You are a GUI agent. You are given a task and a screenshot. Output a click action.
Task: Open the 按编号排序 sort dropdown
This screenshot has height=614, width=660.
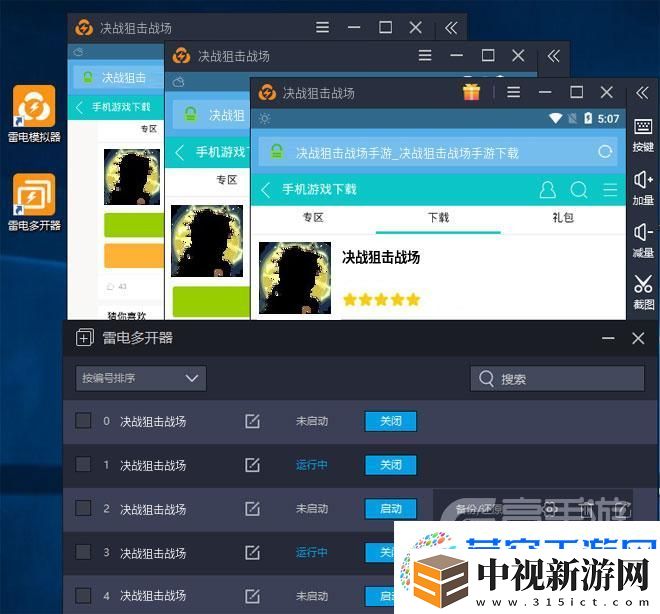[x=141, y=378]
